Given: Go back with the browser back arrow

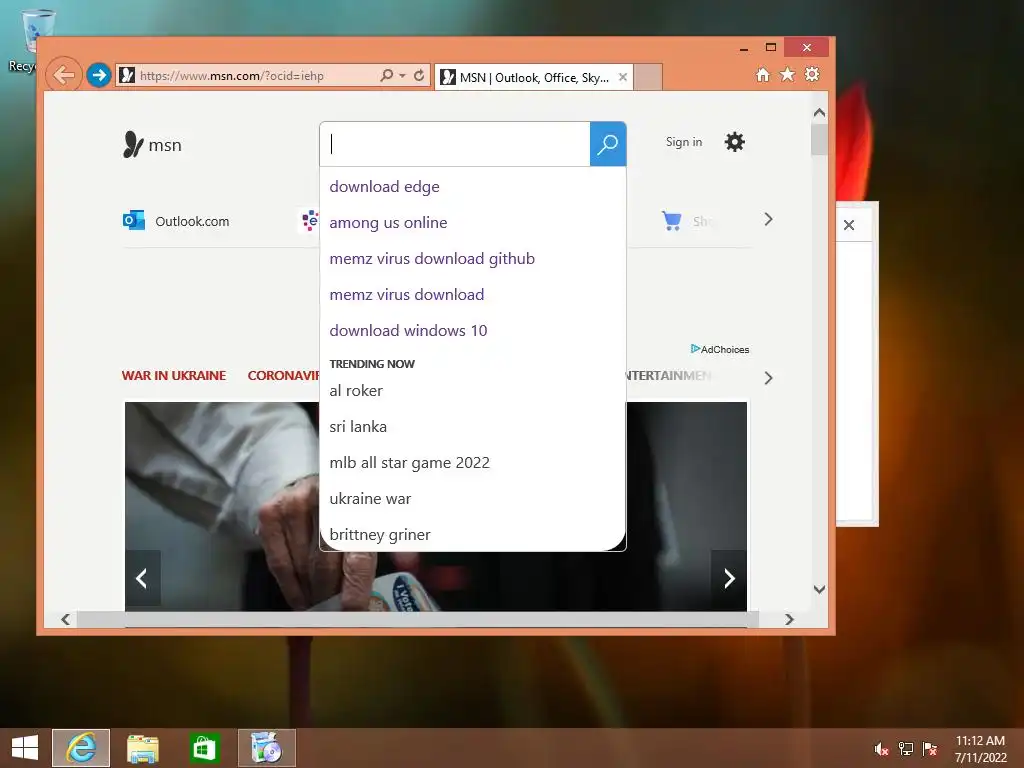Looking at the screenshot, I should (63, 75).
